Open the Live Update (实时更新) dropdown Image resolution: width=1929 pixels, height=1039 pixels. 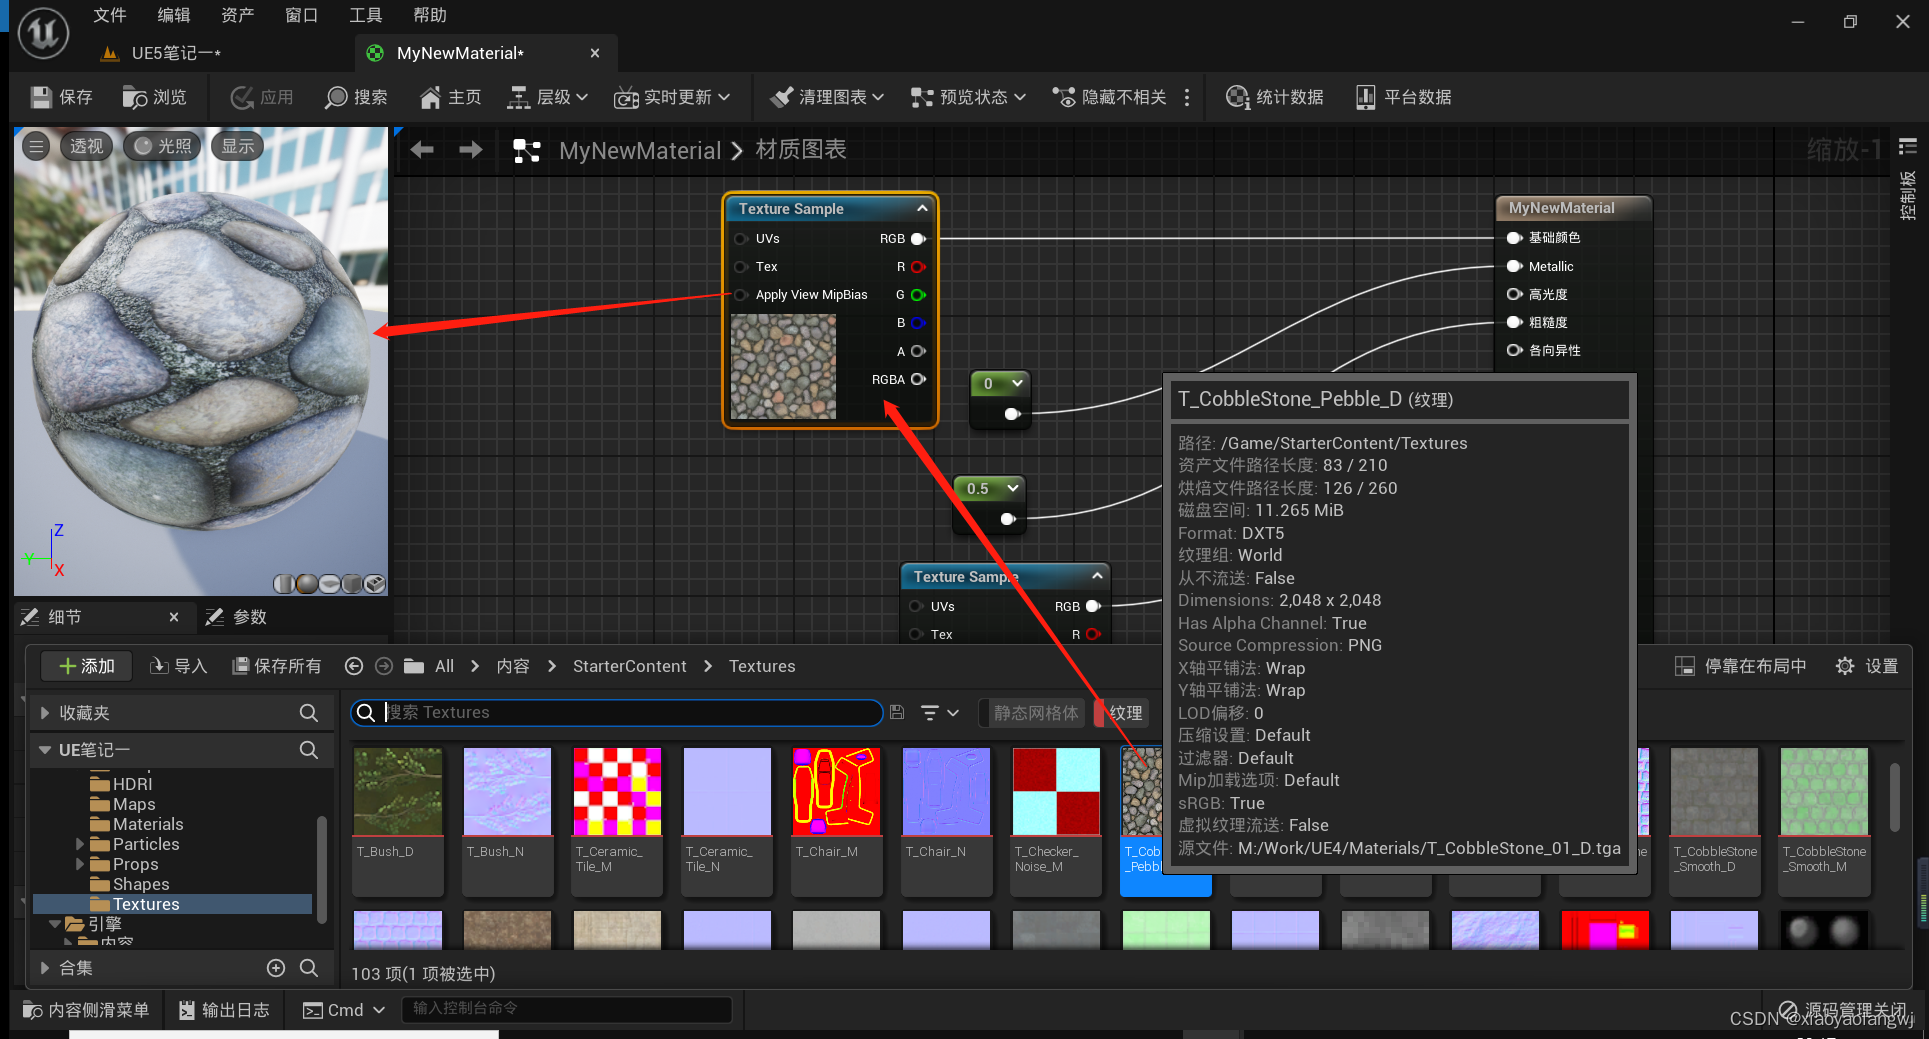672,97
